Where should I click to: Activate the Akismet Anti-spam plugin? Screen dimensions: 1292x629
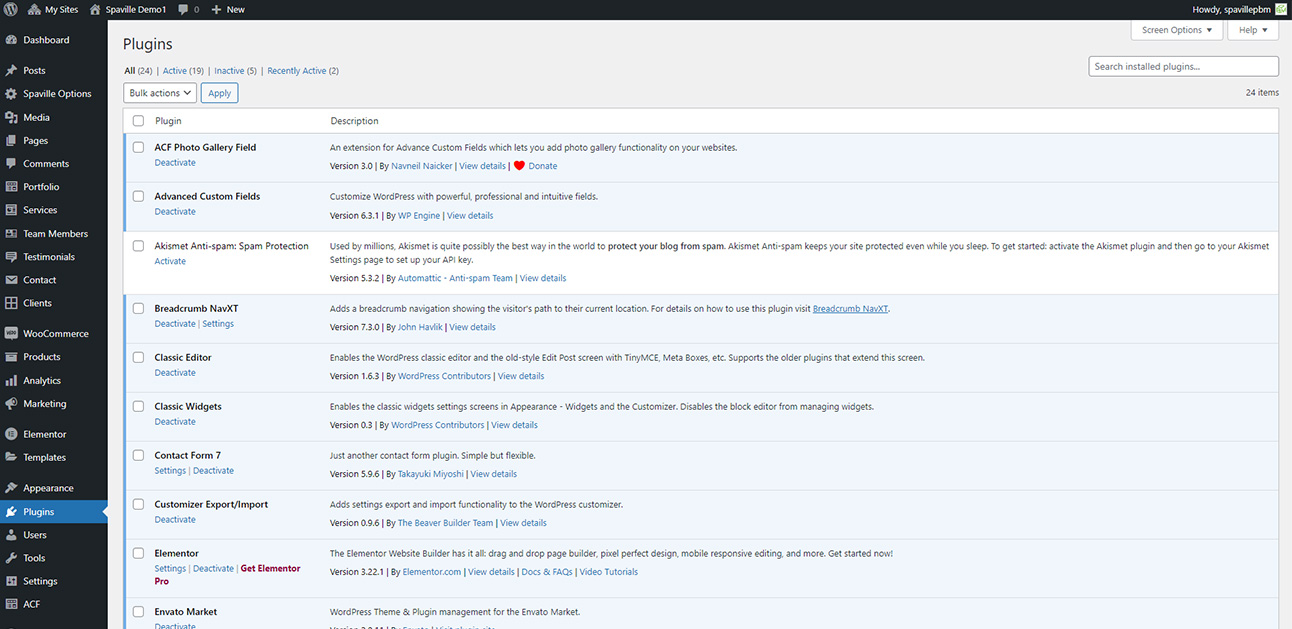[170, 261]
